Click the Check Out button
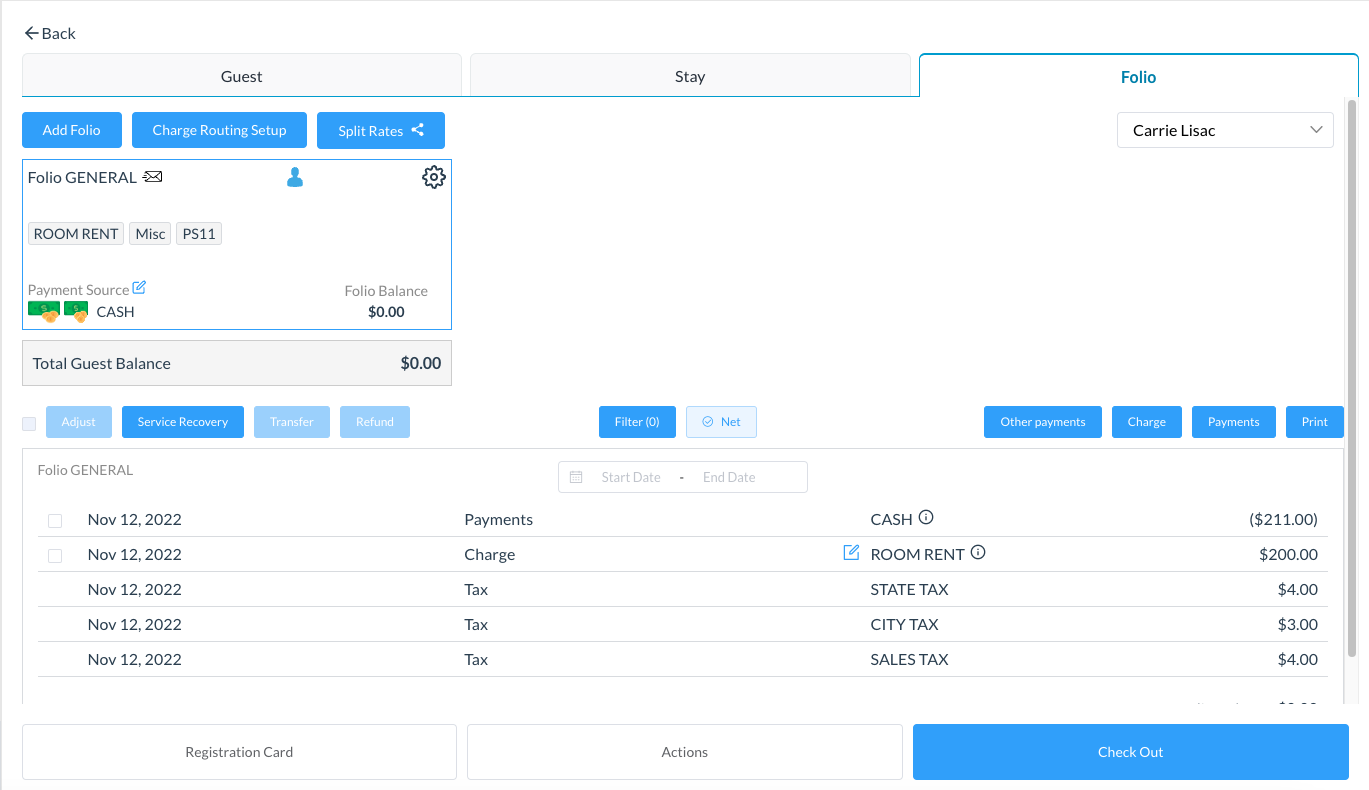Screen dimensions: 1369x790 tap(1130, 752)
